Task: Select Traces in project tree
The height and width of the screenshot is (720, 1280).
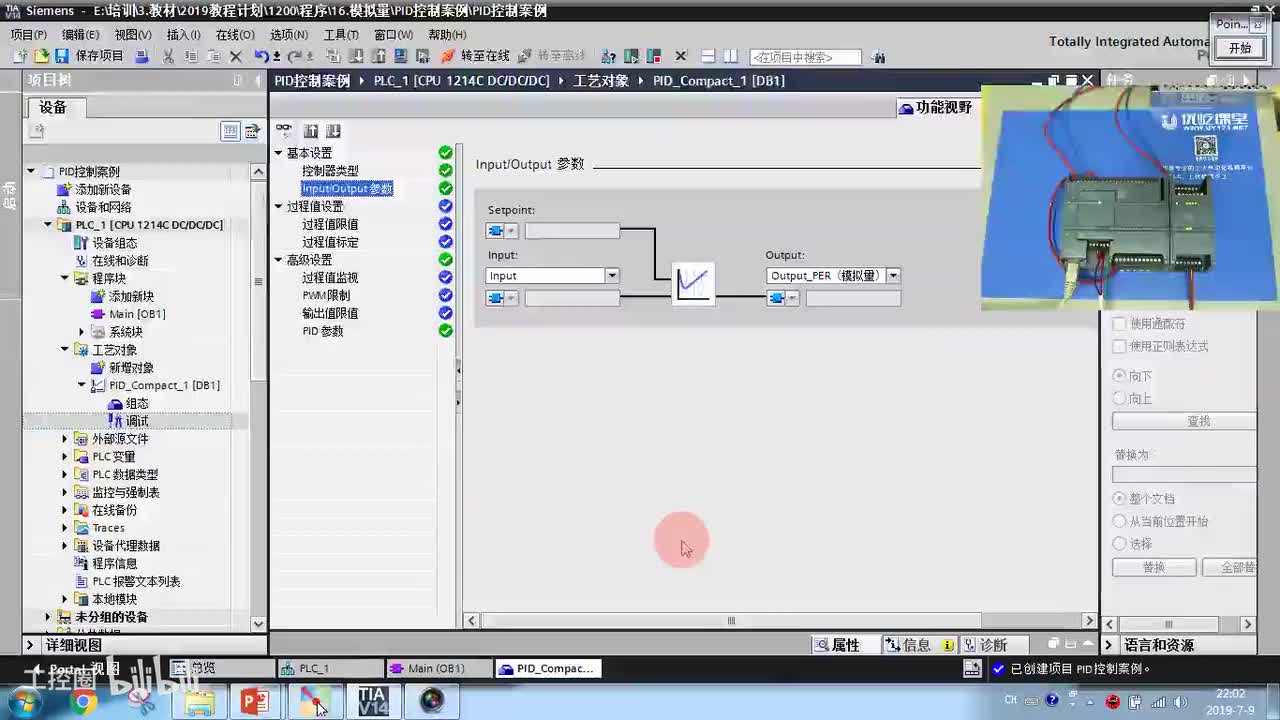Action: (108, 528)
